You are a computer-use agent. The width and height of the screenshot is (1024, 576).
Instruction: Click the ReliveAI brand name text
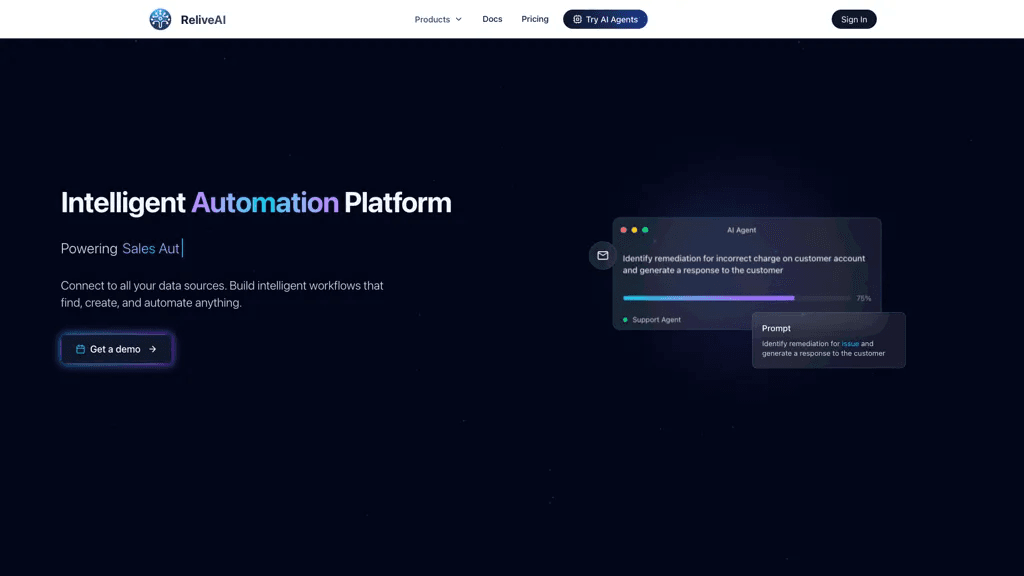(x=203, y=20)
